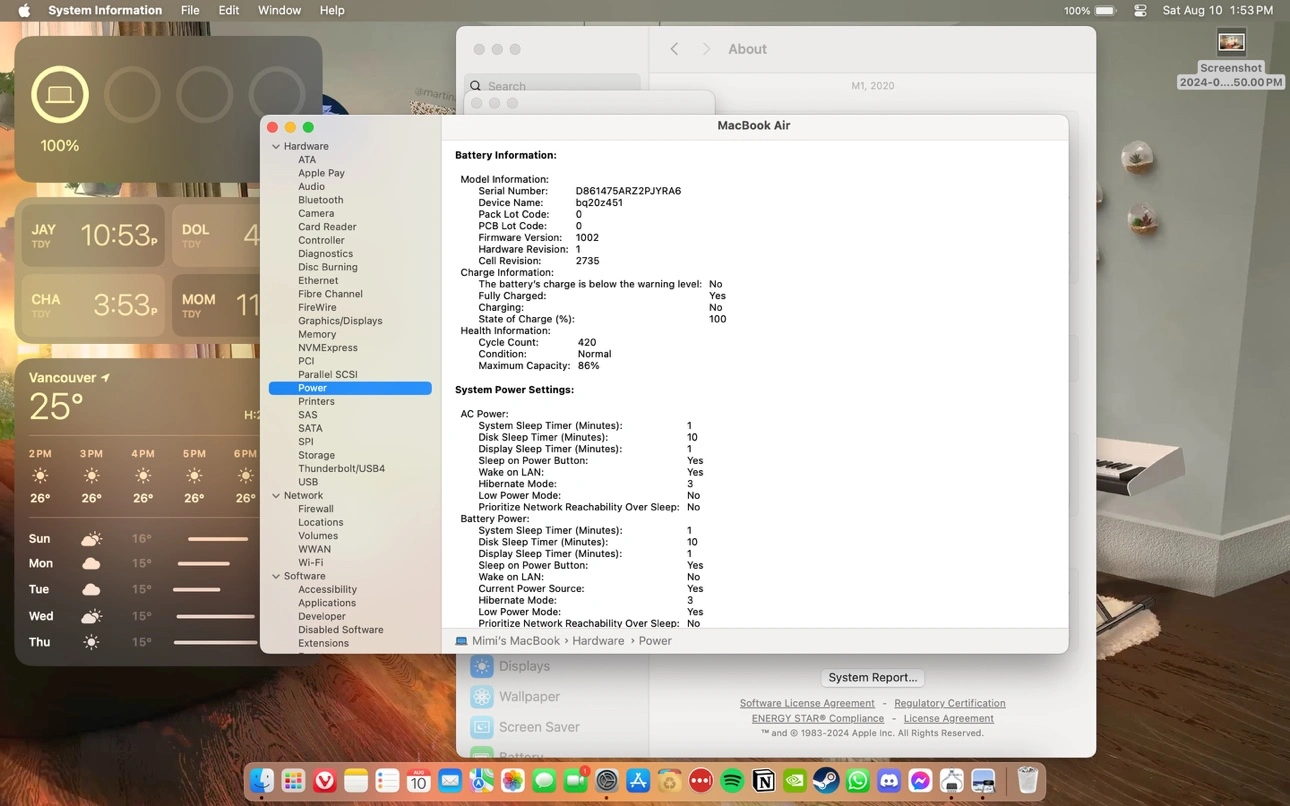The image size is (1290, 806).
Task: Open Launchpad in the dock
Action: [293, 780]
